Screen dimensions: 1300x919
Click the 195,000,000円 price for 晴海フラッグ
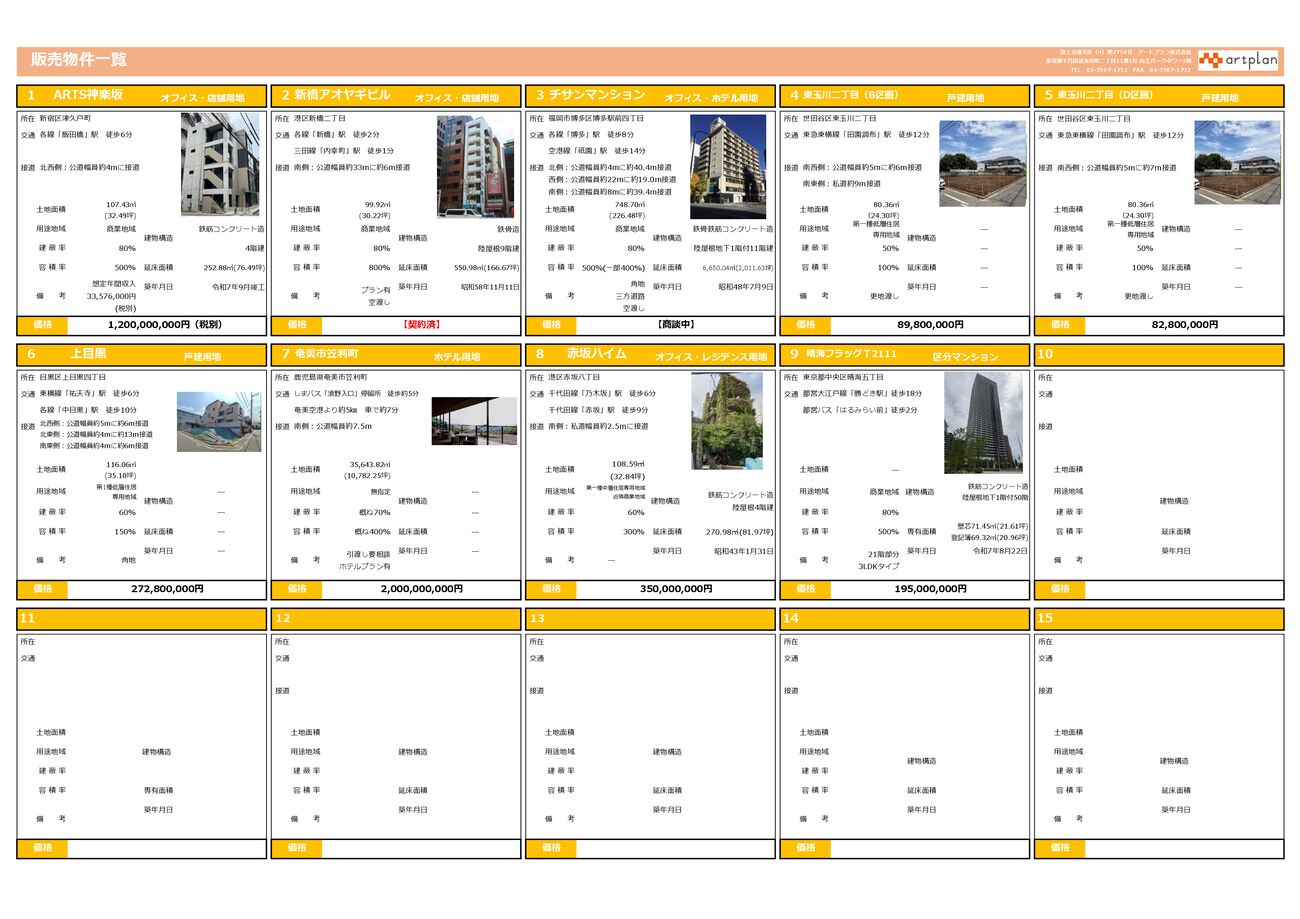coord(930,589)
